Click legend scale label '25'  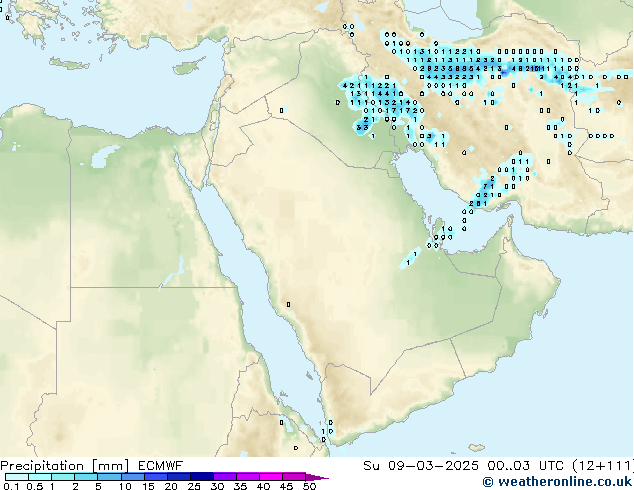point(194,486)
